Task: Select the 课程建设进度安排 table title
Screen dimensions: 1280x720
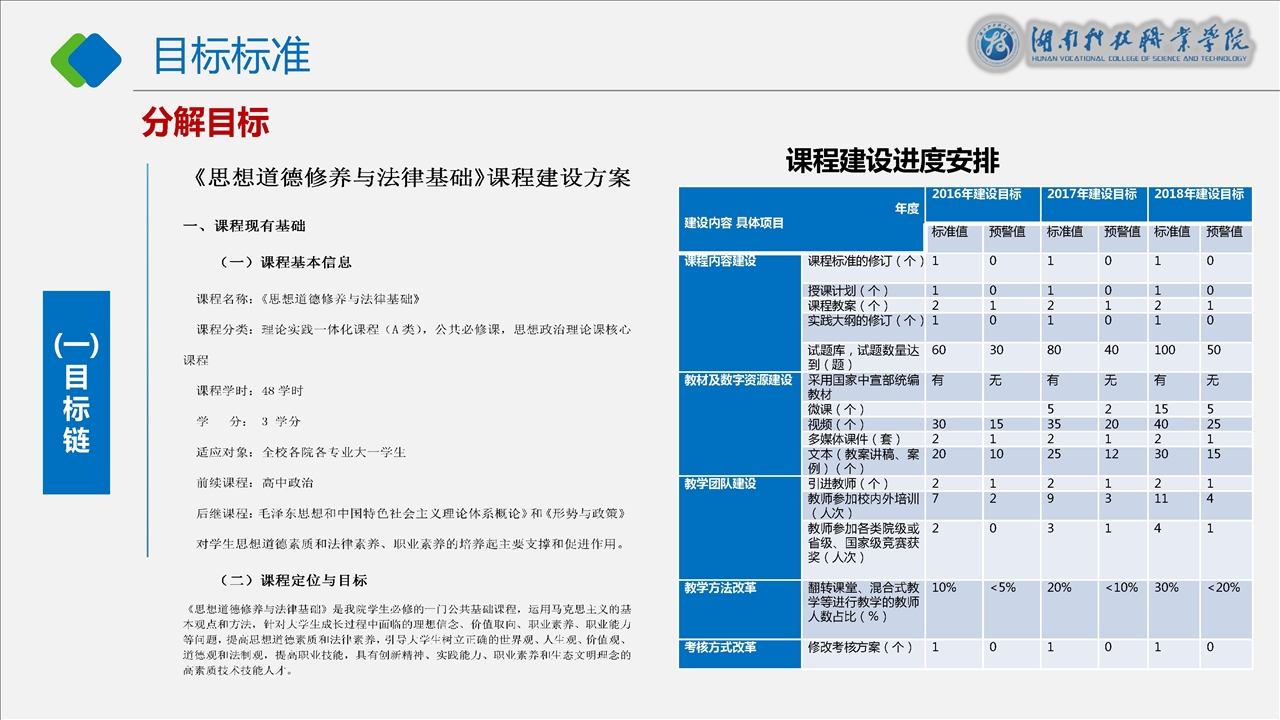Action: coord(892,161)
